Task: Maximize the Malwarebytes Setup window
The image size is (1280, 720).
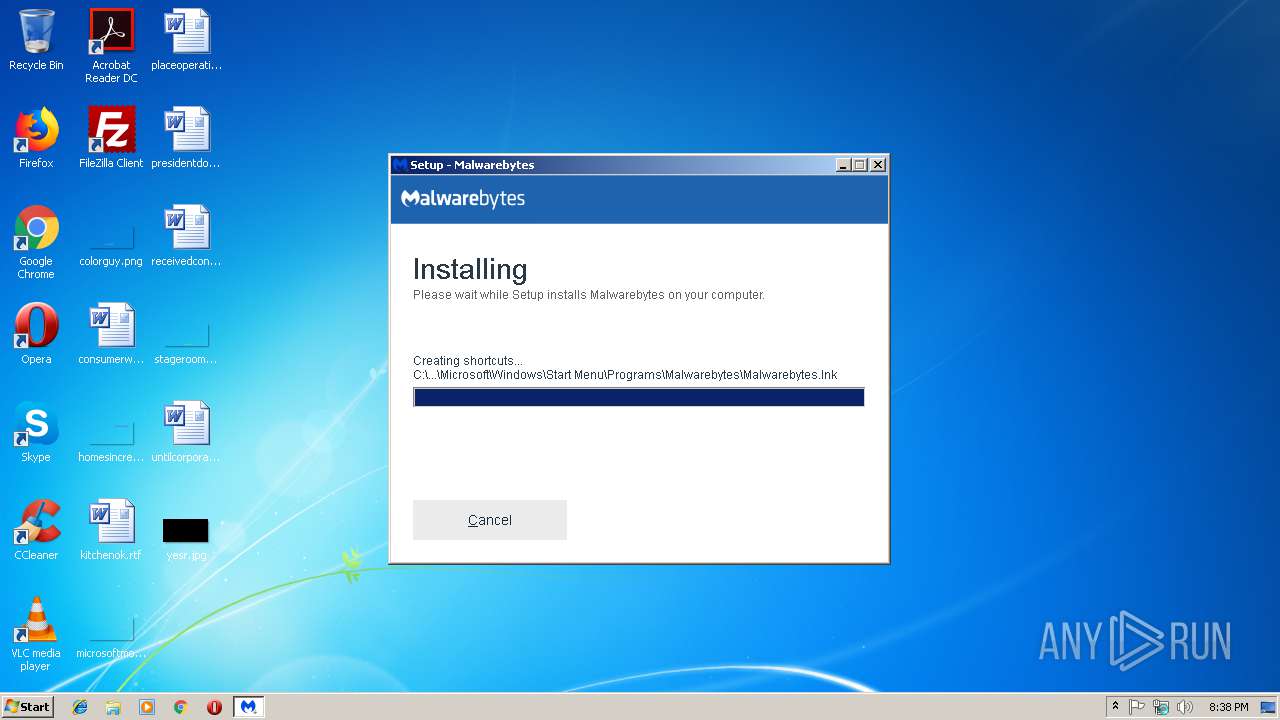Action: click(x=860, y=165)
